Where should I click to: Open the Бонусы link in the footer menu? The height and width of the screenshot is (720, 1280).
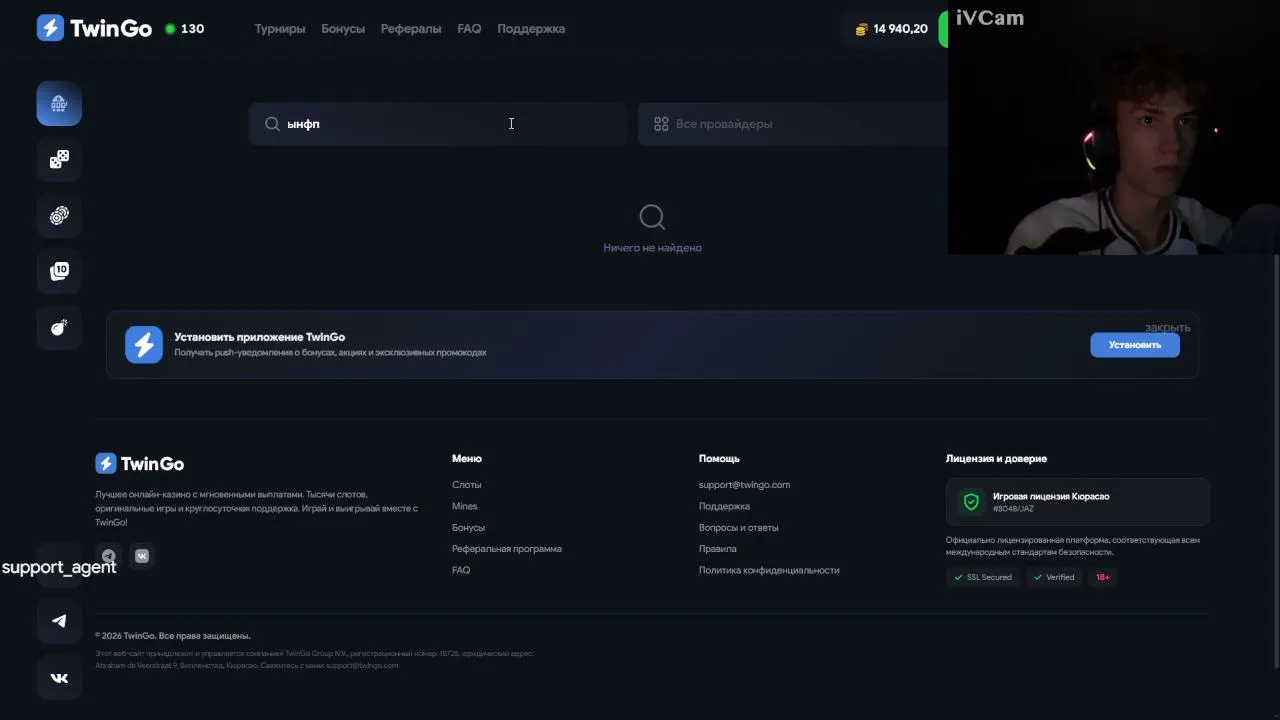468,528
